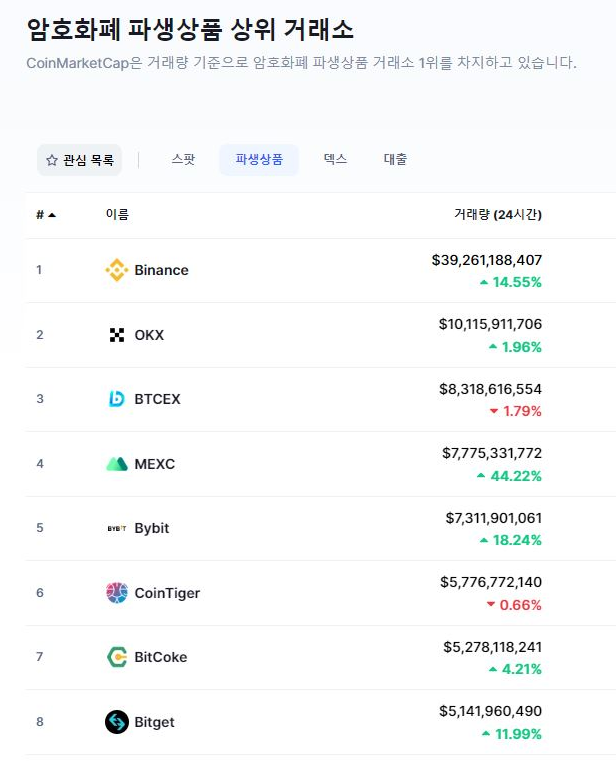Sort by 이름 column header

[117, 214]
